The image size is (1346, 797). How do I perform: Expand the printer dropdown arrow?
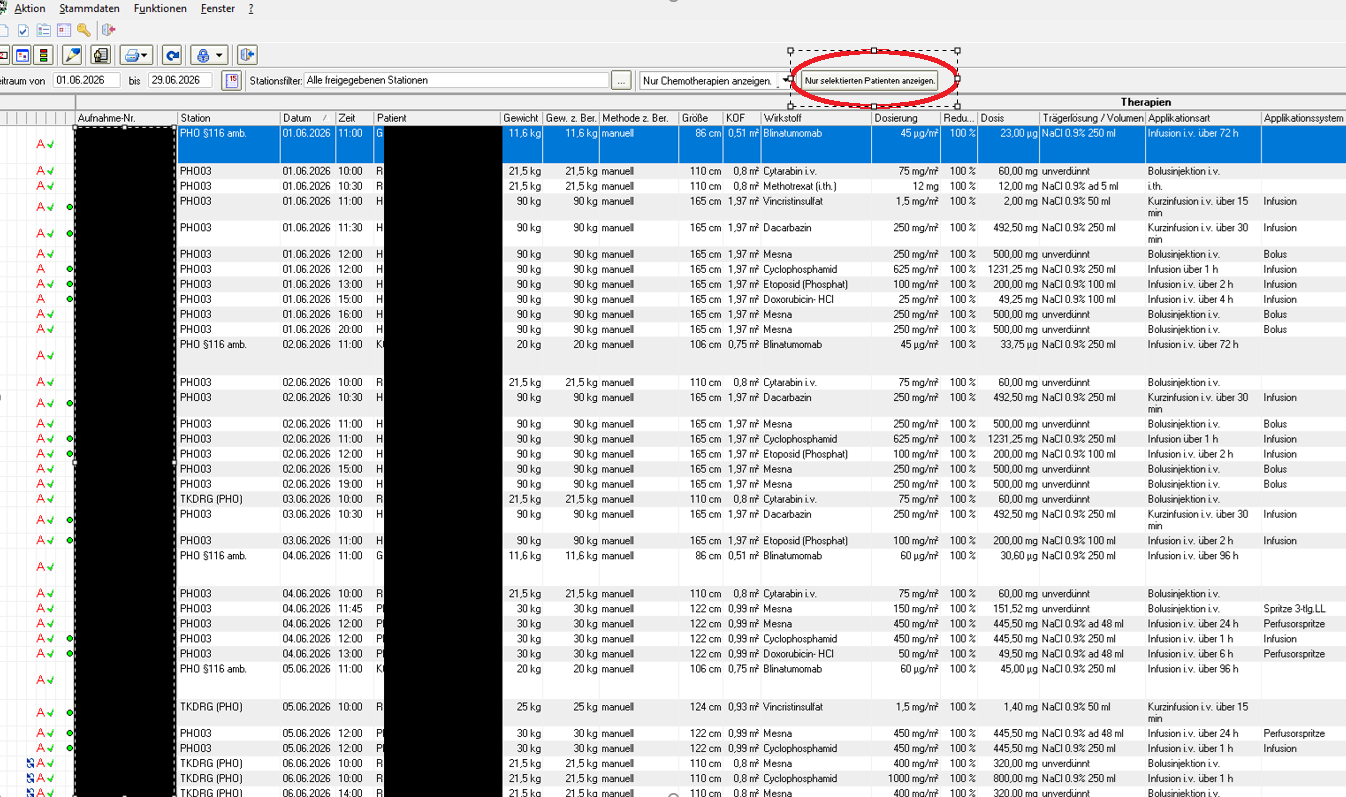[x=146, y=56]
